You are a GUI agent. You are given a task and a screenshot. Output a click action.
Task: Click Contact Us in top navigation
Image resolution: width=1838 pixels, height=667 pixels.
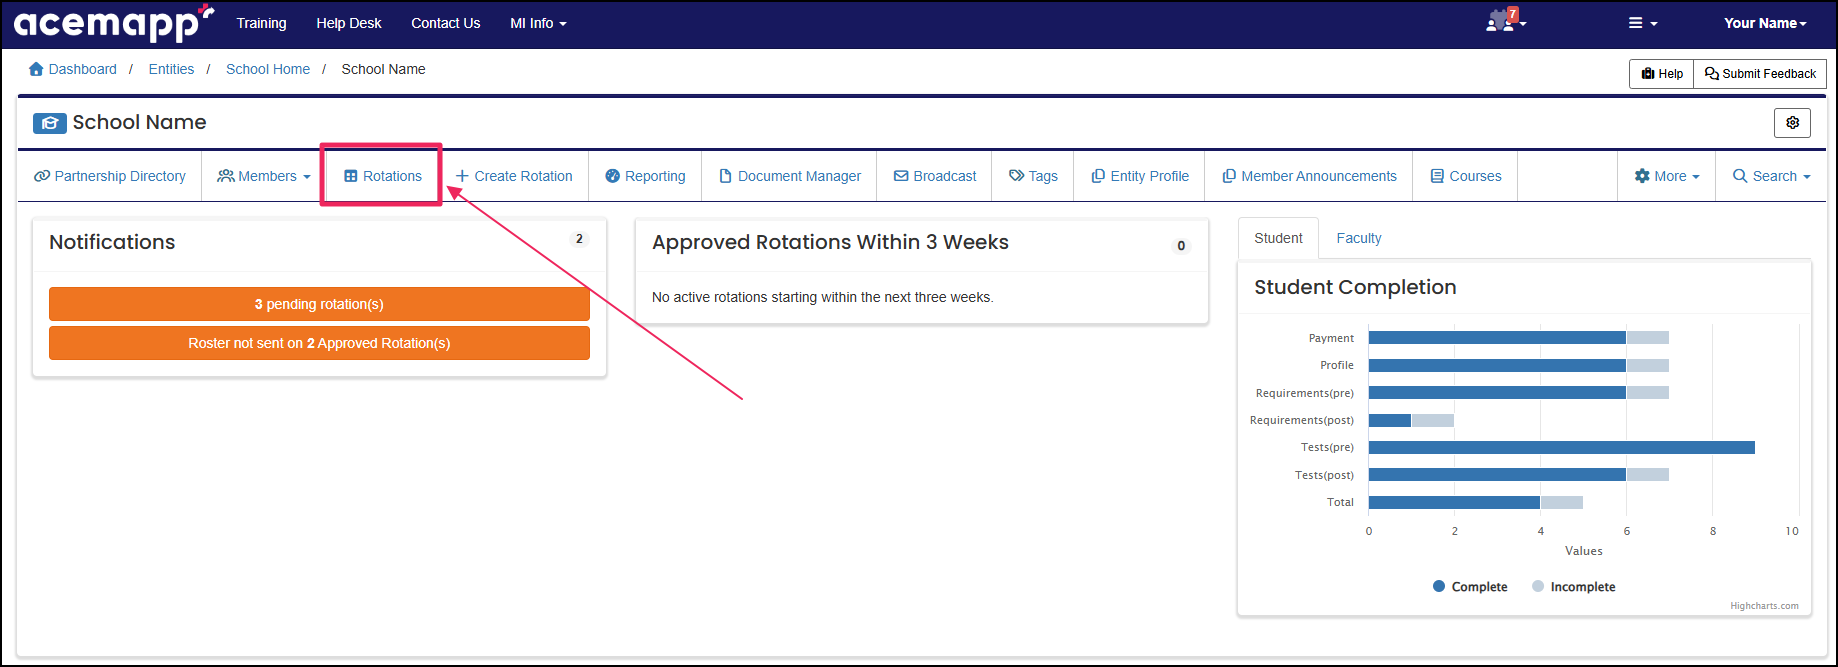point(446,23)
